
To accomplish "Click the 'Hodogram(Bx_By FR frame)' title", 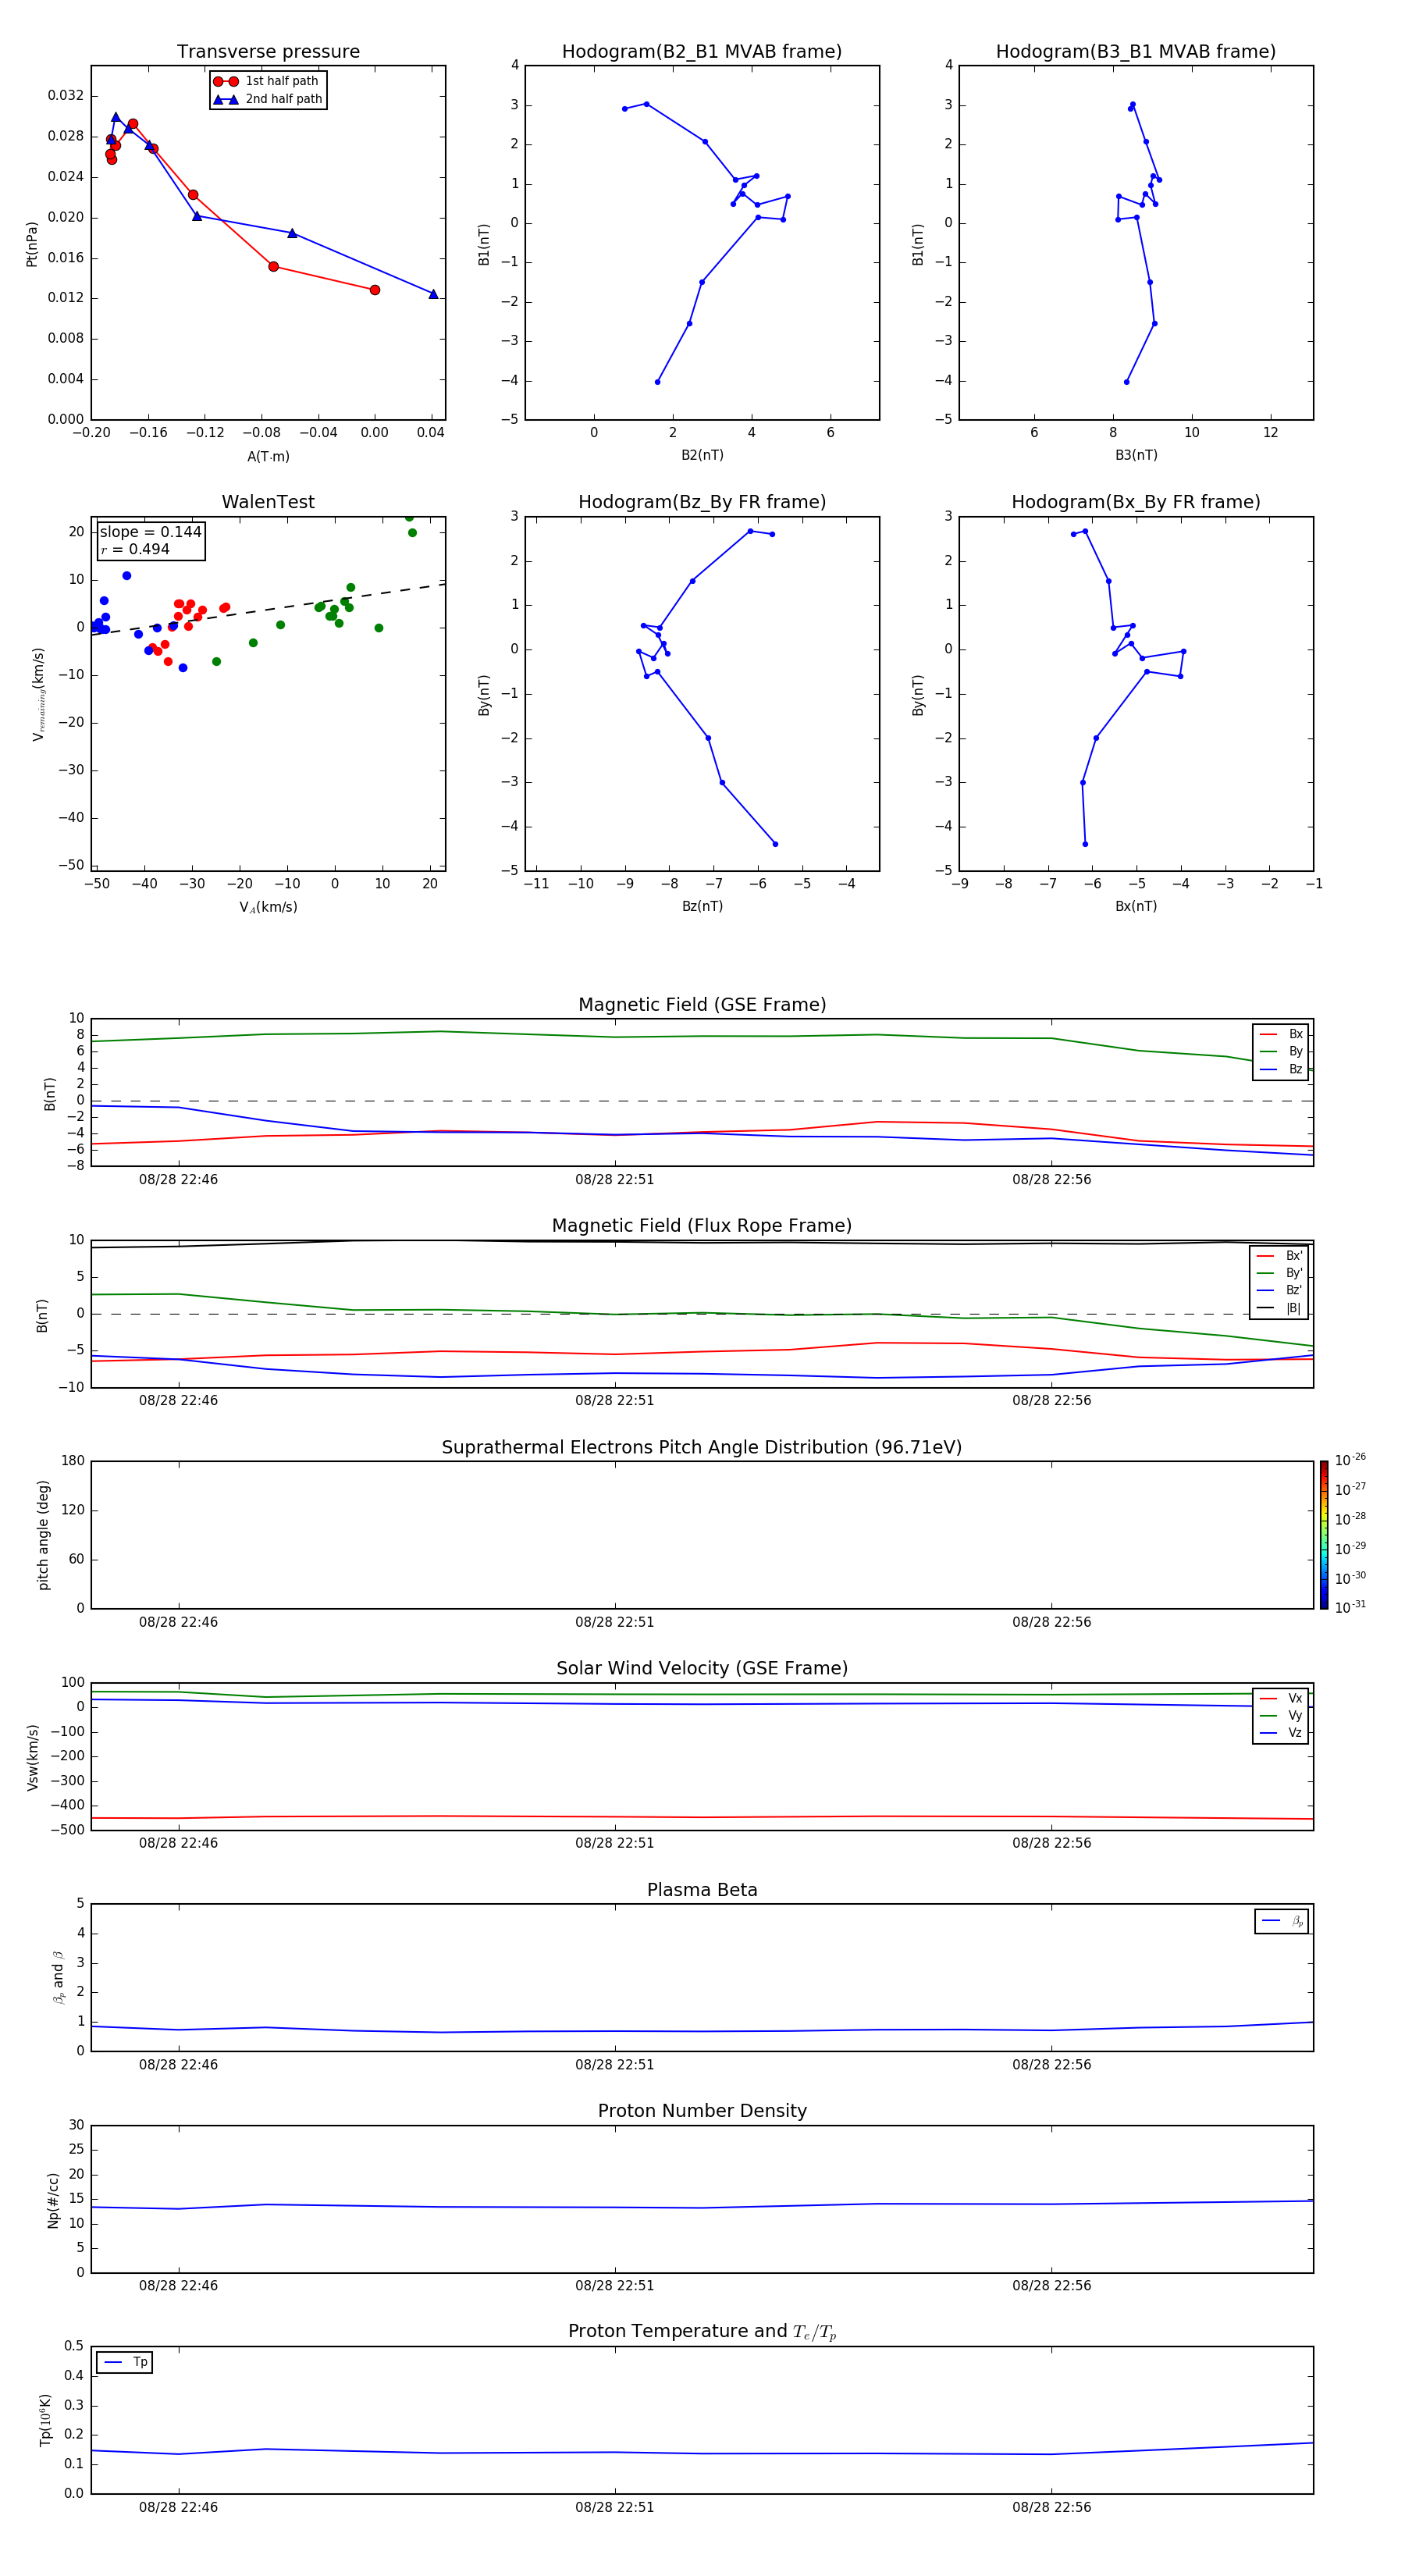I will point(1136,502).
